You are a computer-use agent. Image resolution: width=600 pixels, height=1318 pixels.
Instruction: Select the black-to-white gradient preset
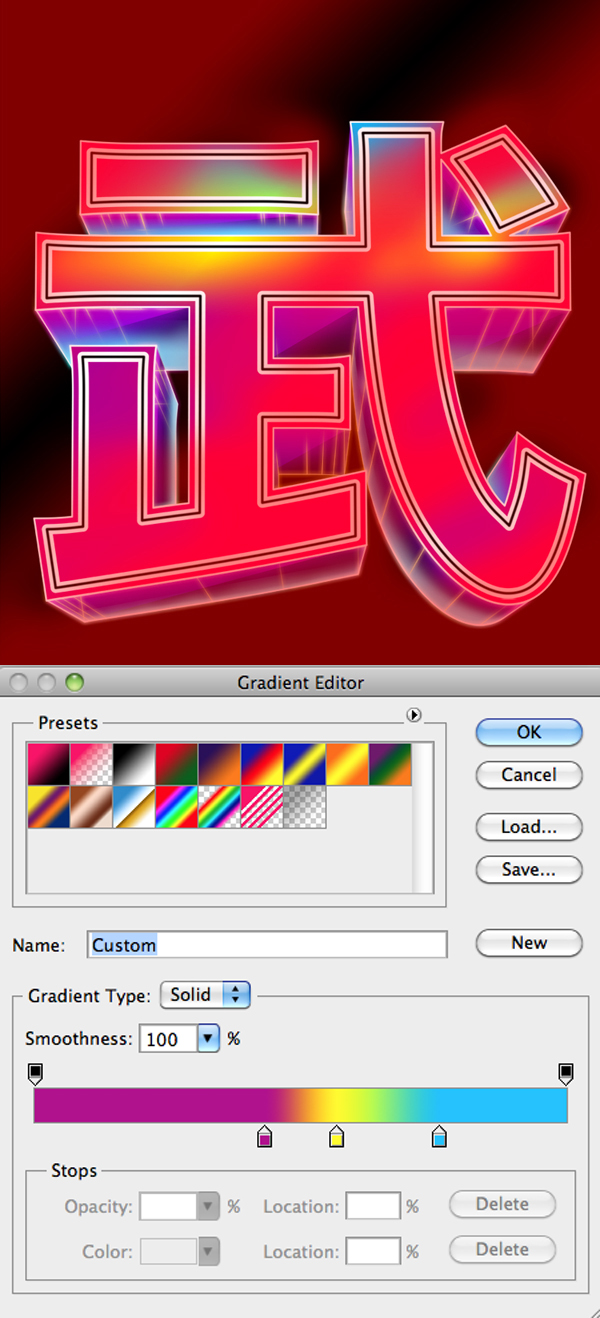(134, 765)
